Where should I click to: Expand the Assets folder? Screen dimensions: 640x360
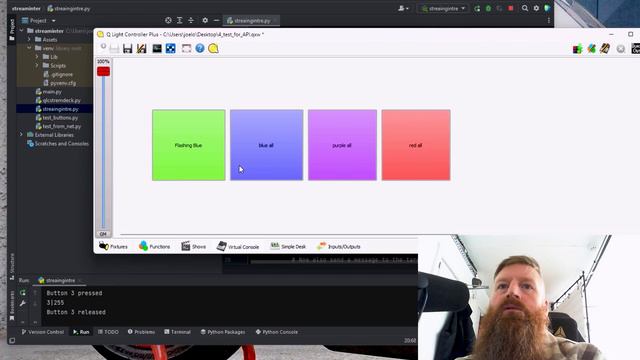point(29,40)
